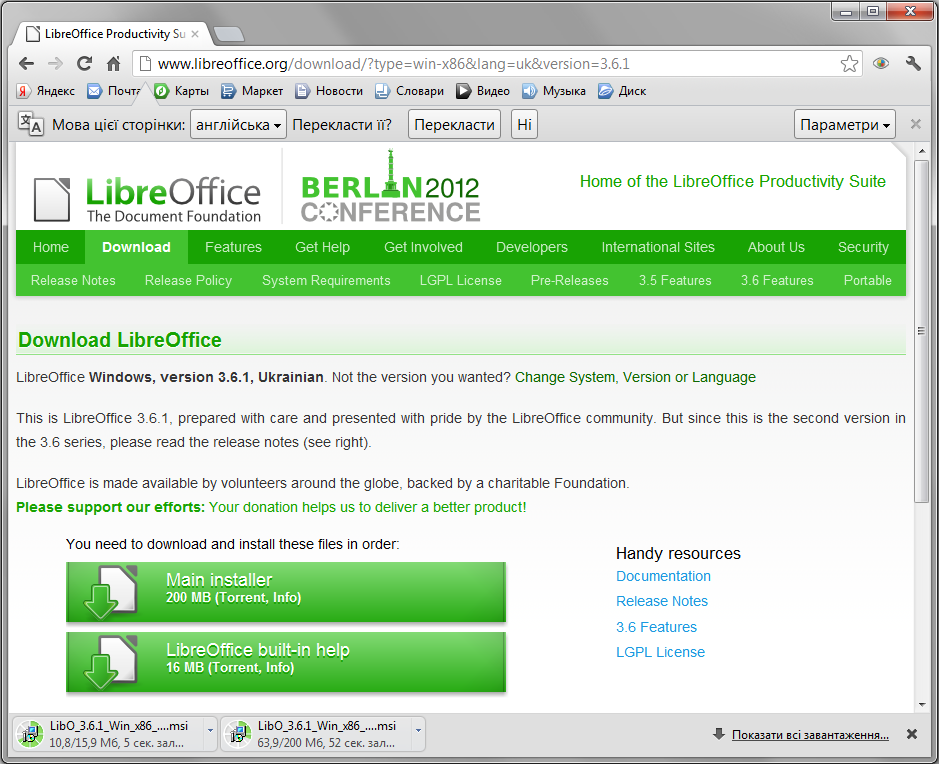This screenshot has height=764, width=939.
Task: Click Показати всі завантаження link
Action: click(x=810, y=735)
